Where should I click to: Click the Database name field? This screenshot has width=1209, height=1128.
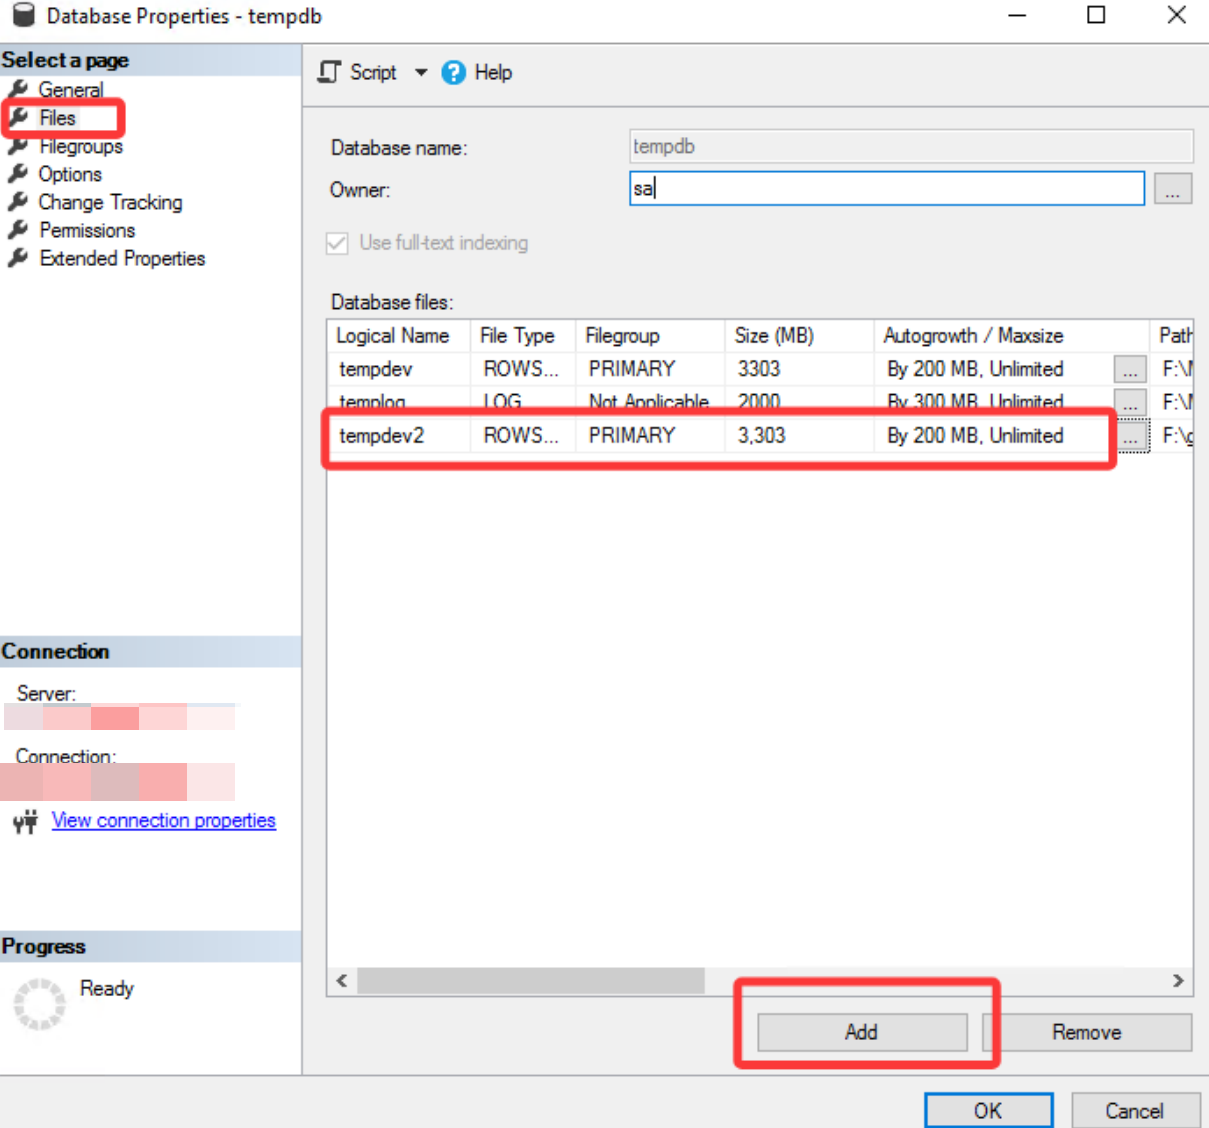pos(911,146)
